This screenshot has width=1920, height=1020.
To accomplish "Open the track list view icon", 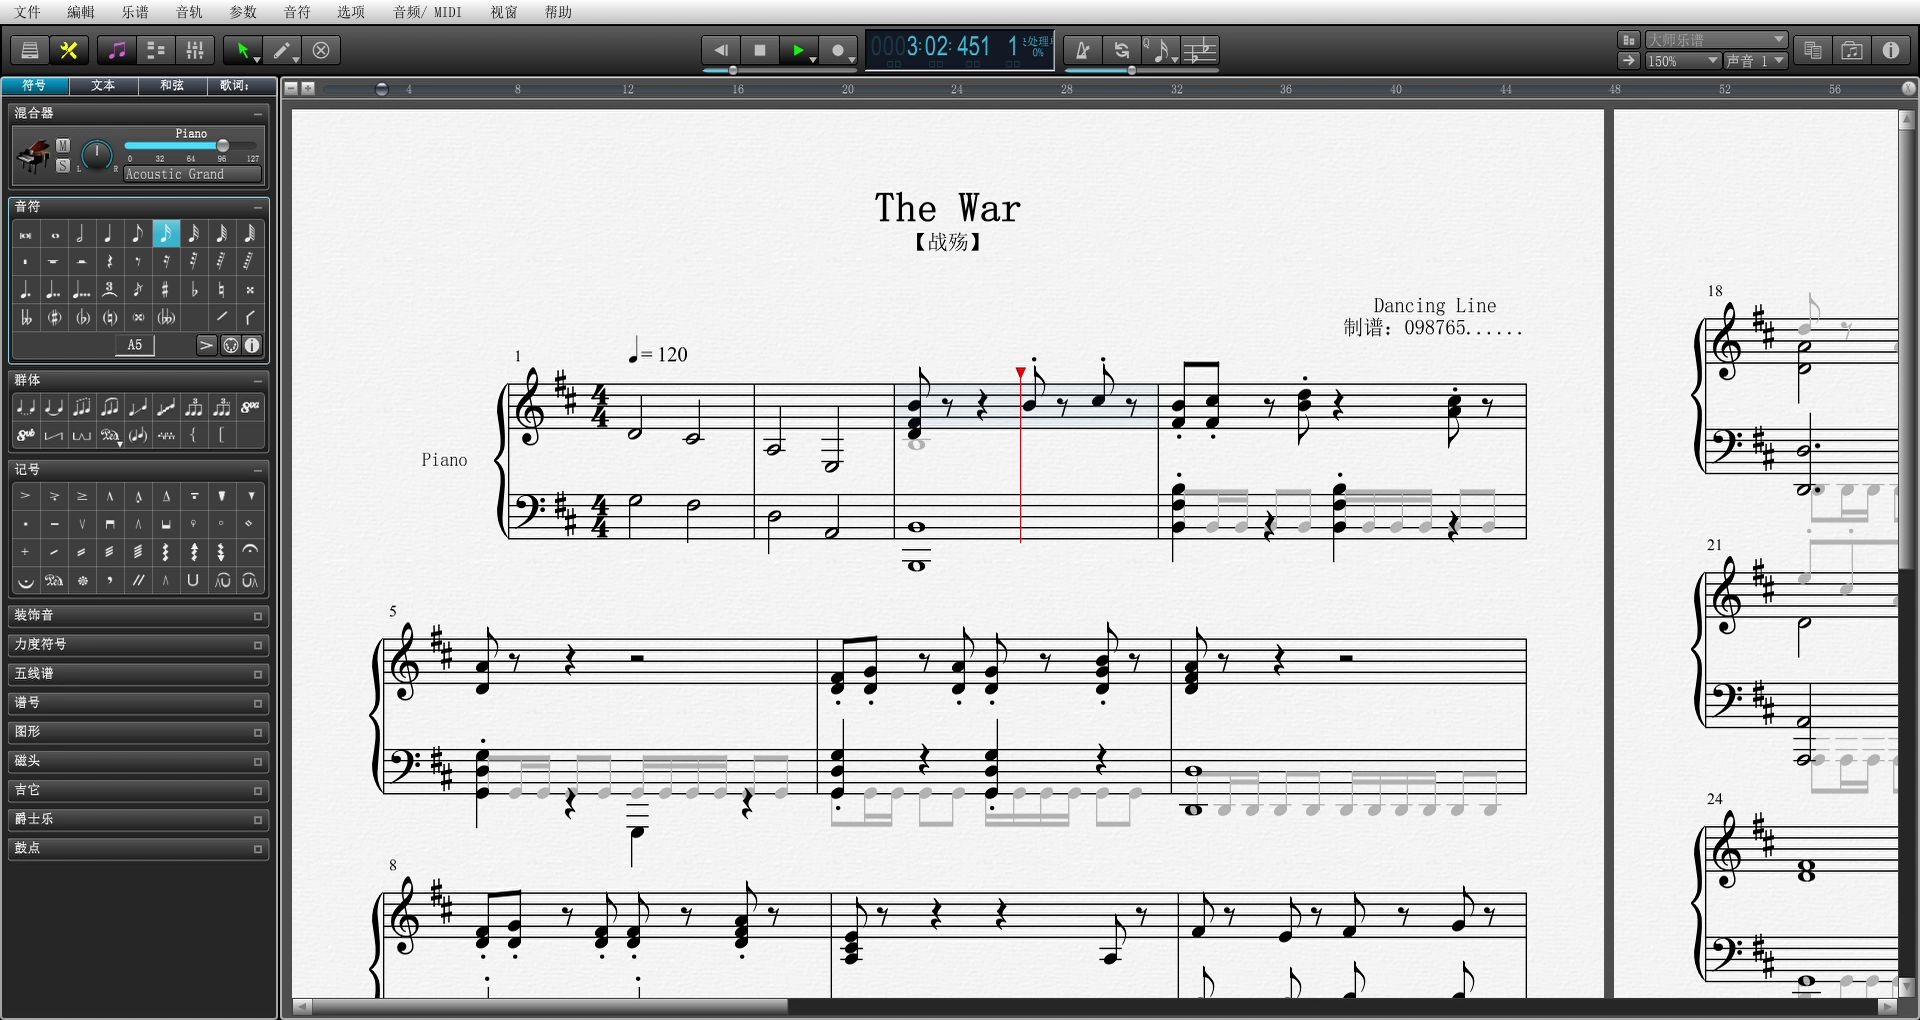I will [156, 50].
